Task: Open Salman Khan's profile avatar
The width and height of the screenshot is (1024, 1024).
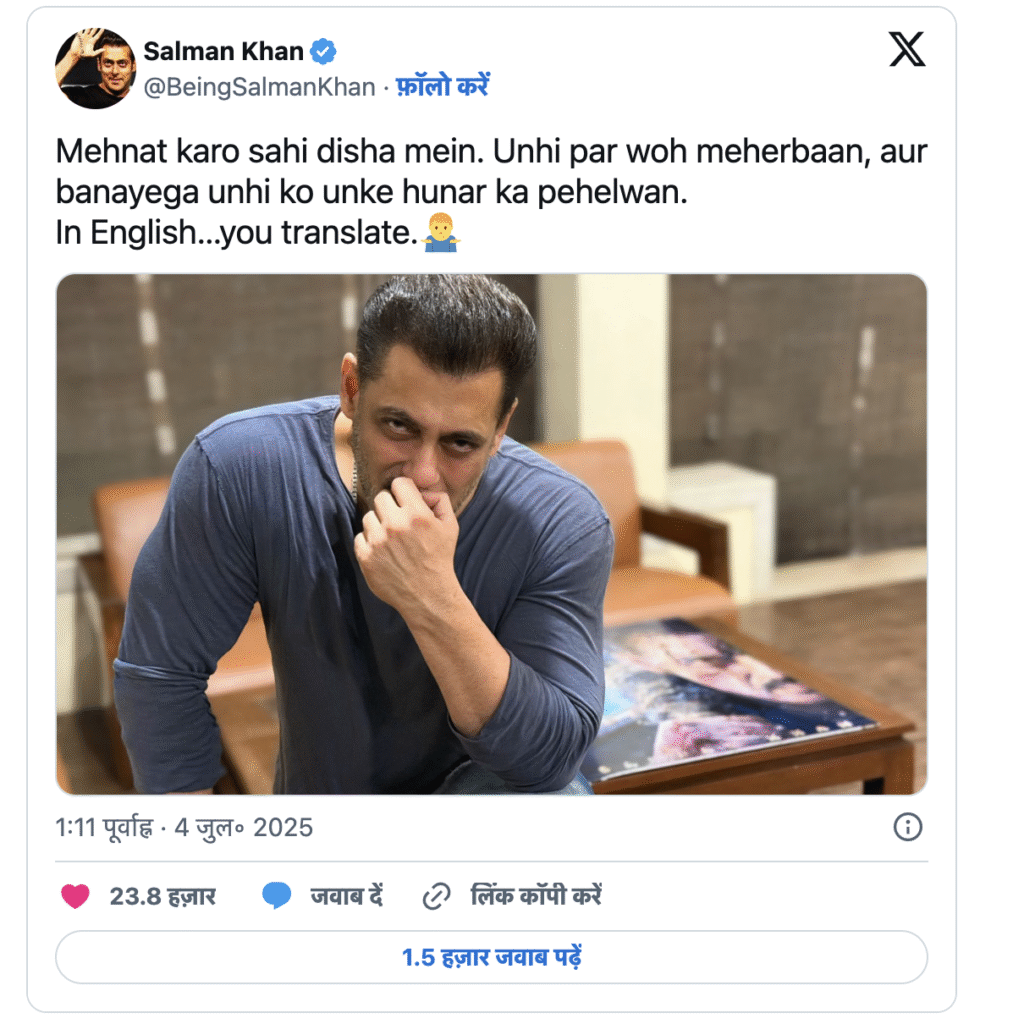Action: click(95, 68)
